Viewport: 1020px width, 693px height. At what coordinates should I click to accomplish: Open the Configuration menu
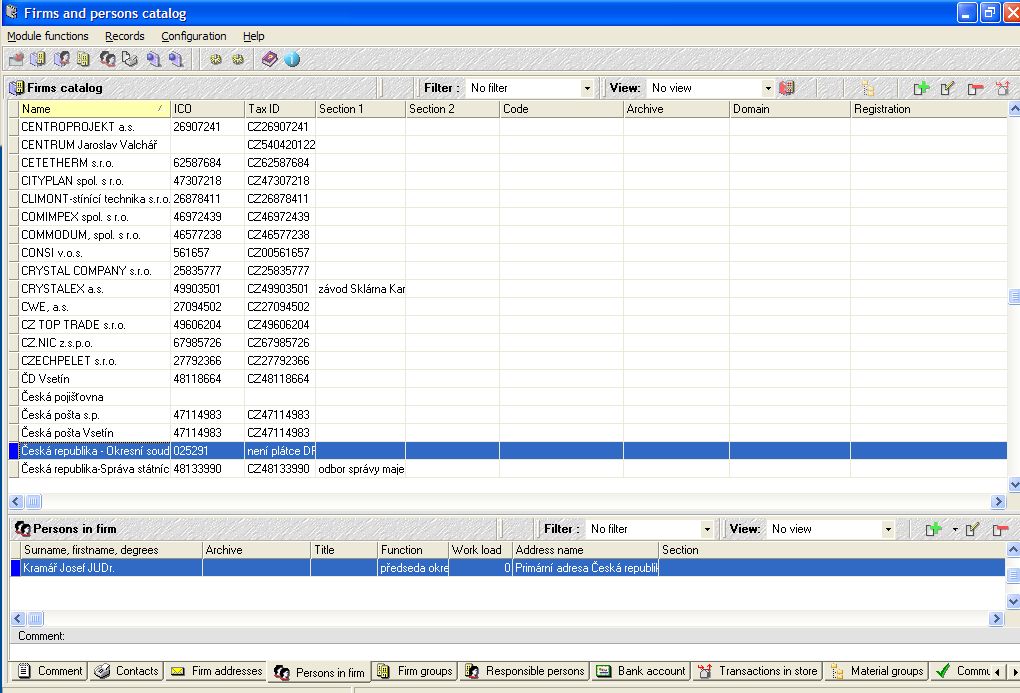pos(194,36)
